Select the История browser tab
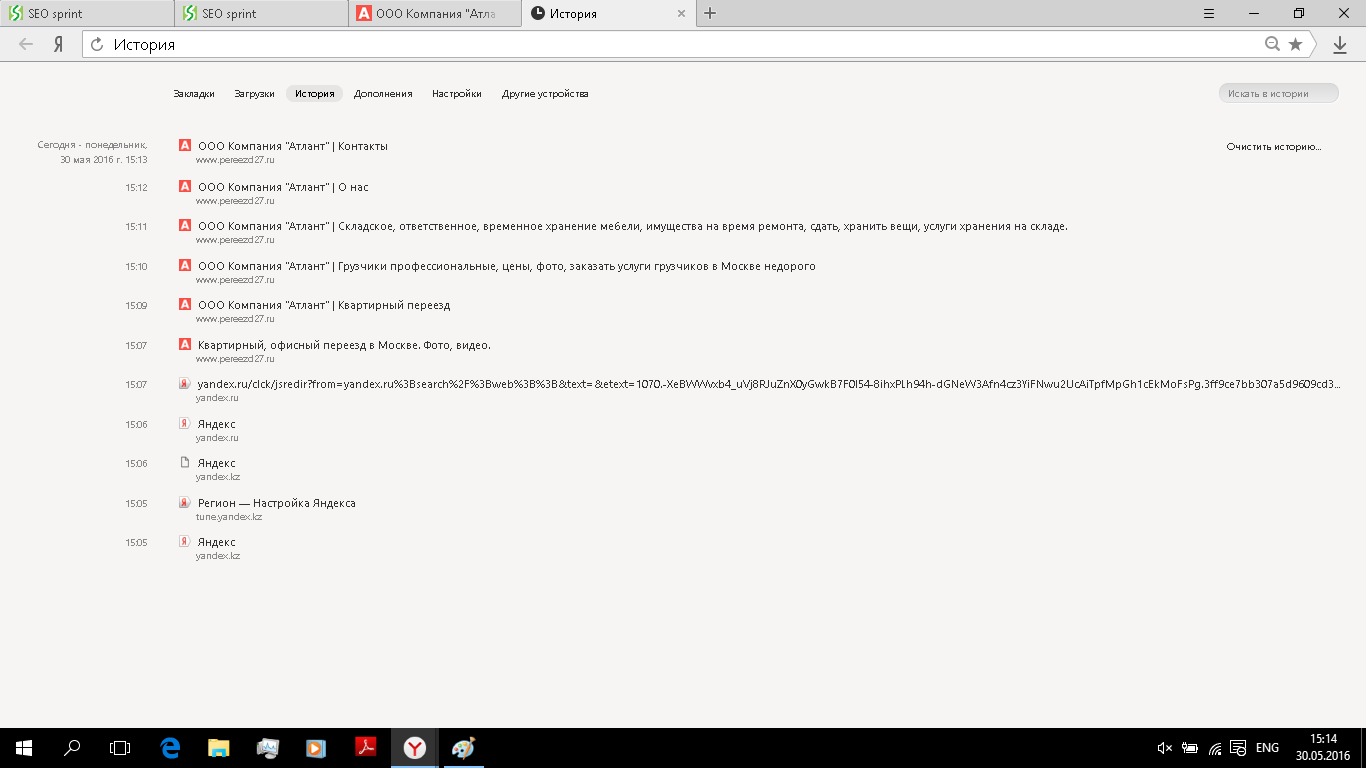1366x768 pixels. (x=608, y=14)
